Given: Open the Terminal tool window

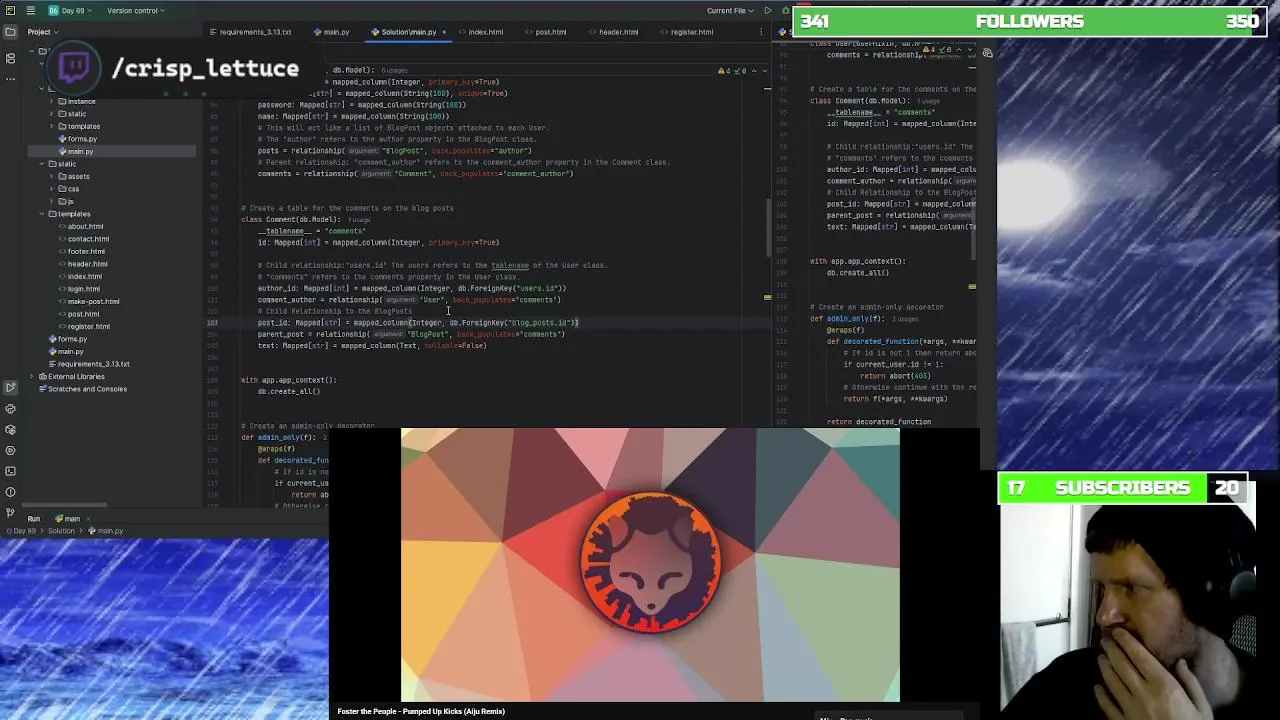Looking at the screenshot, I should point(10,471).
